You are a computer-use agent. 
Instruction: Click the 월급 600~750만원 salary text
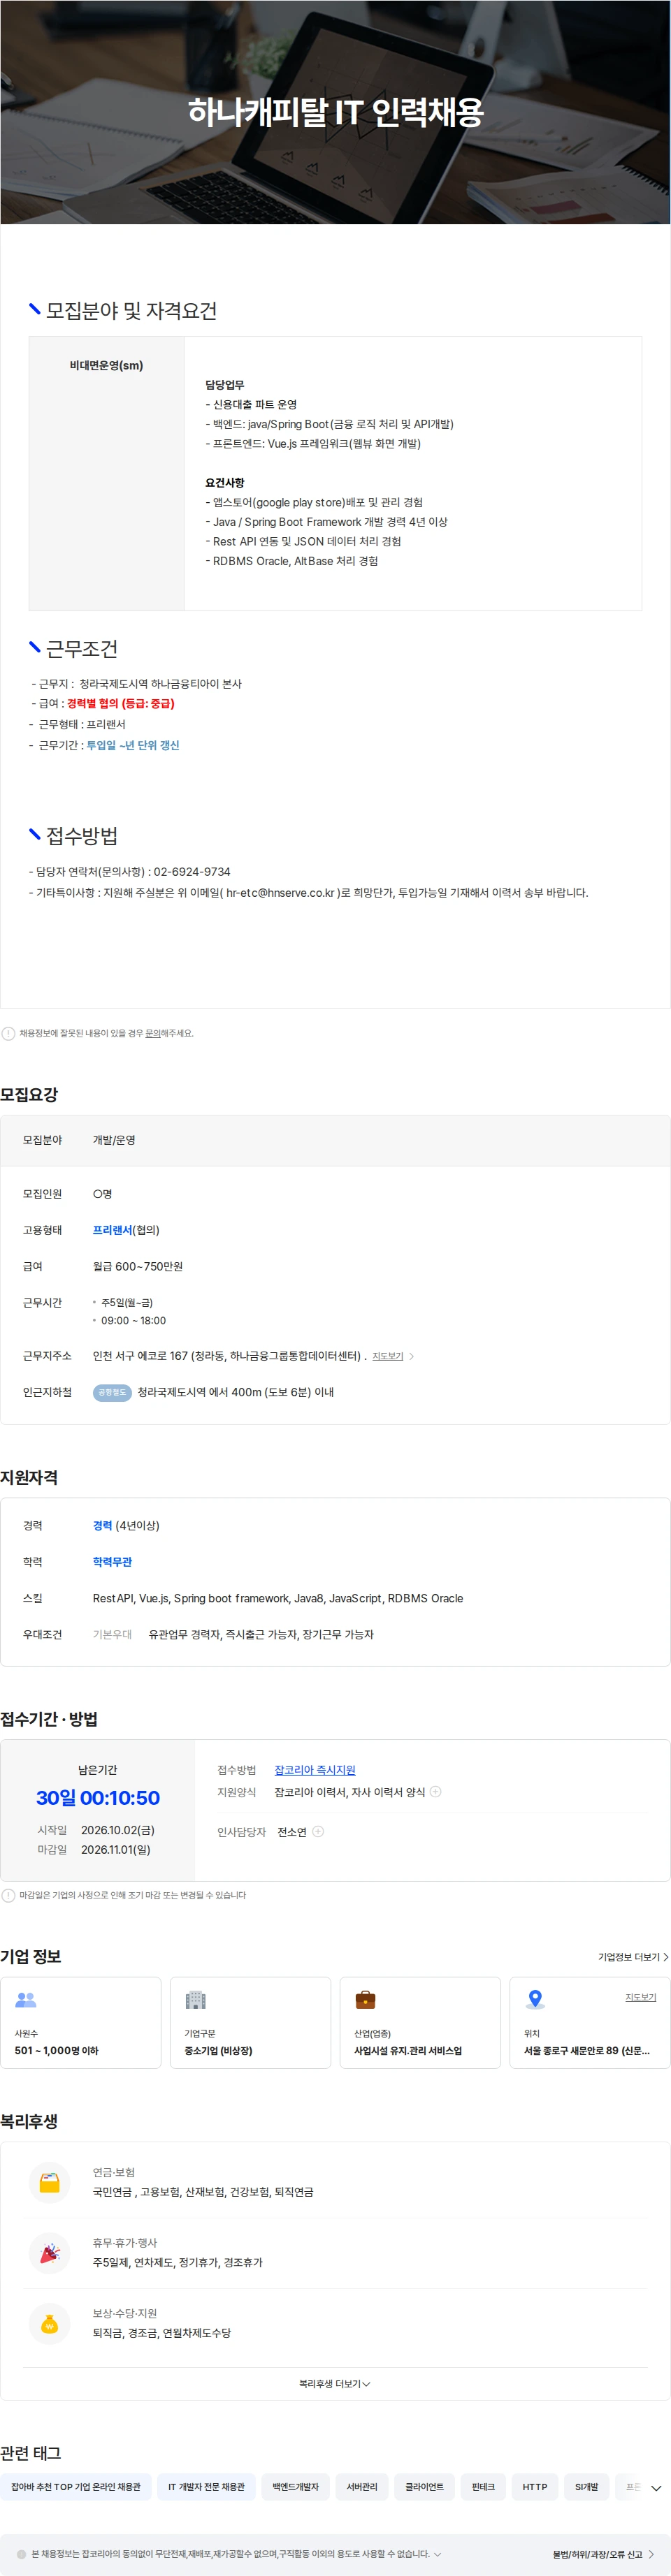[x=138, y=1267]
